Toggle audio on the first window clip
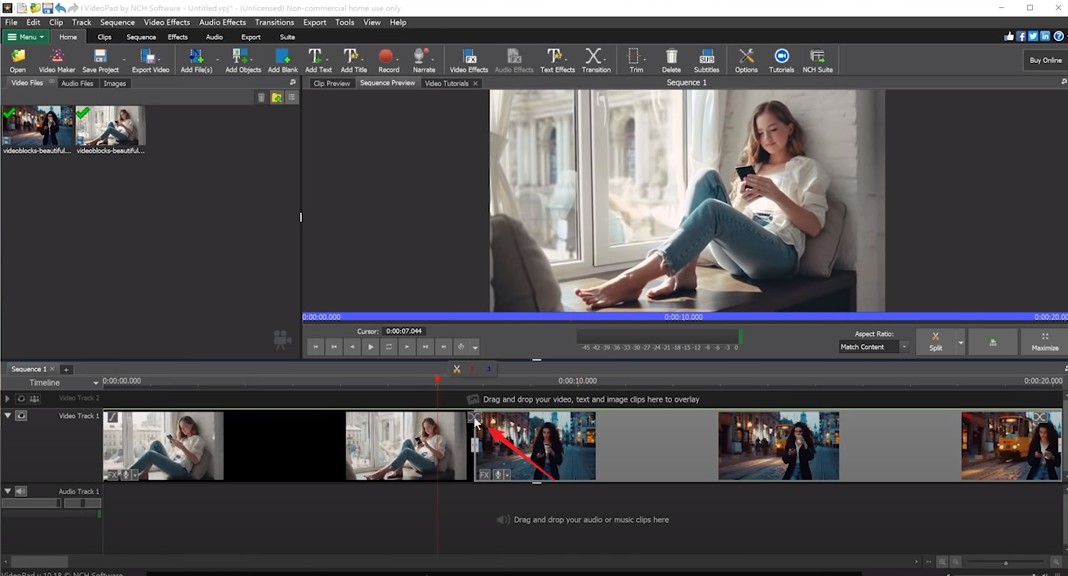The width and height of the screenshot is (1068, 576). [x=125, y=475]
